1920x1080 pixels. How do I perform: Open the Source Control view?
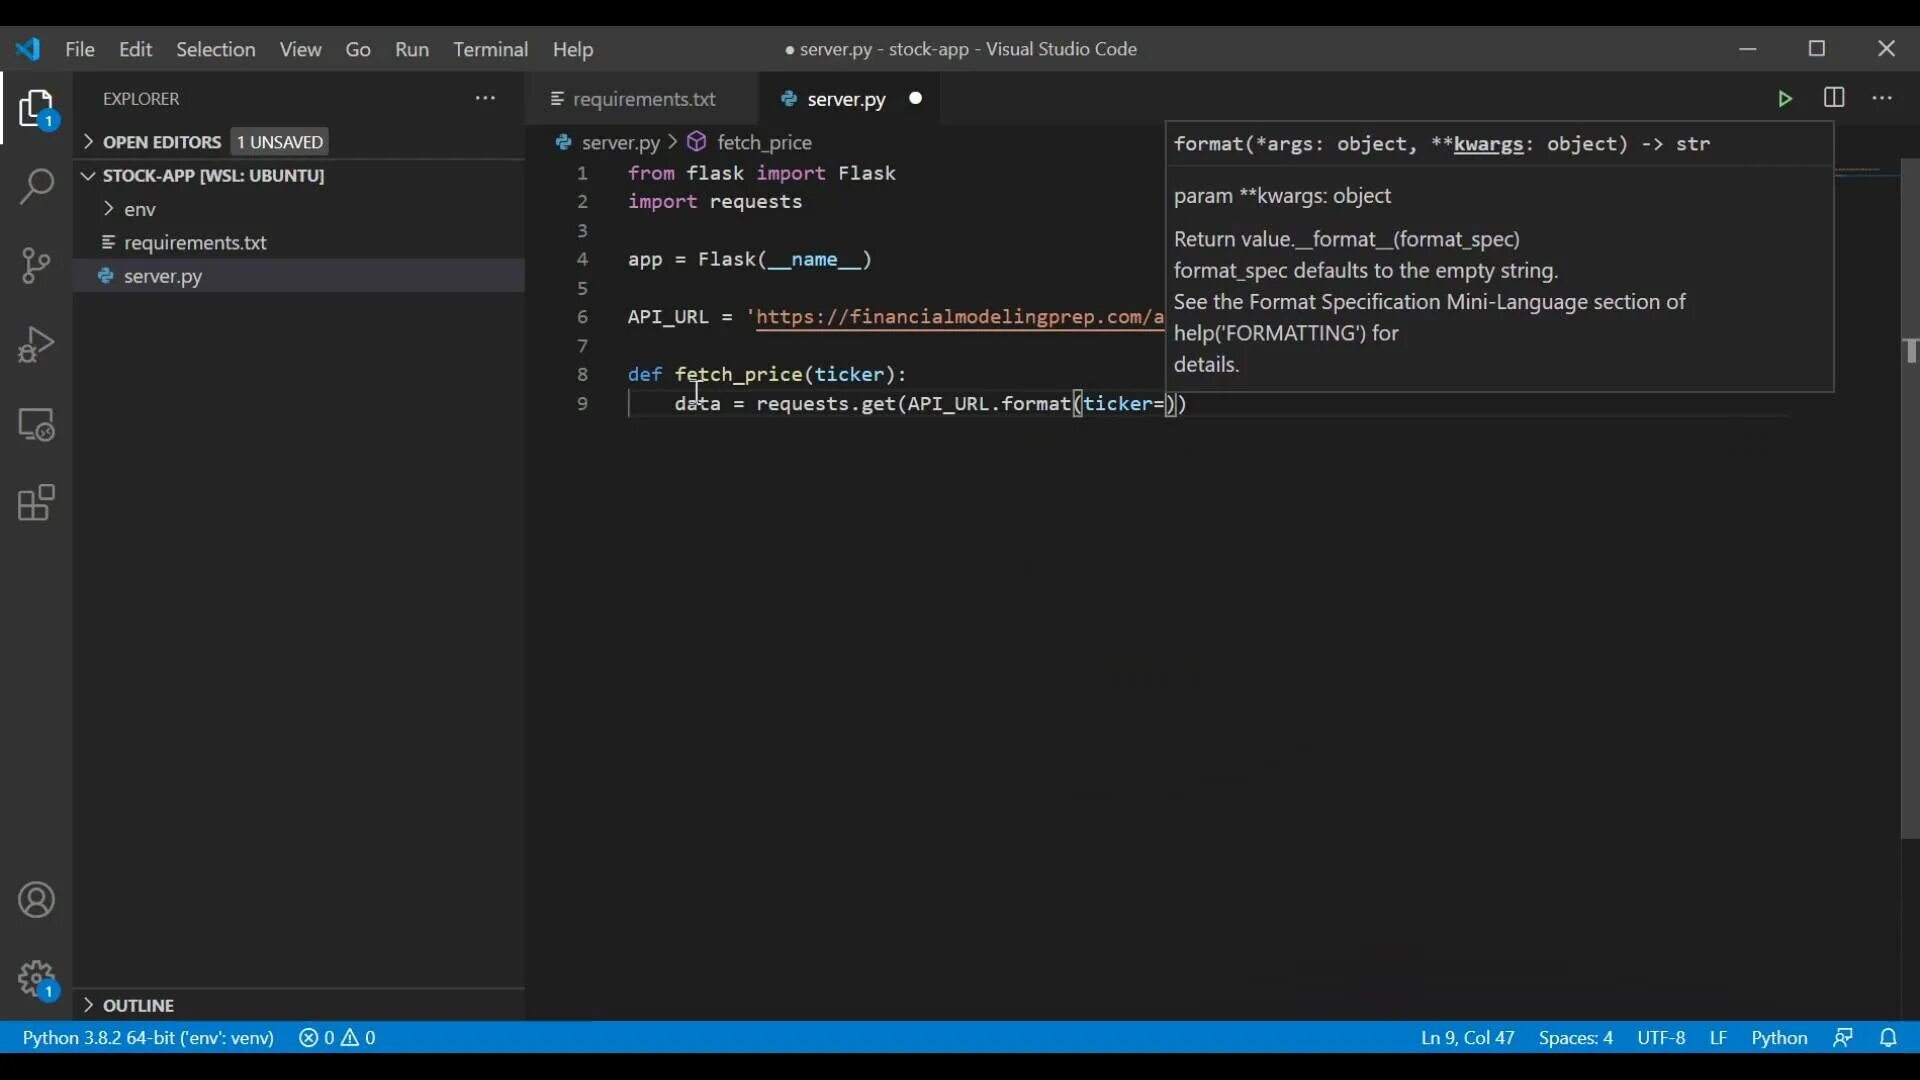(x=36, y=265)
